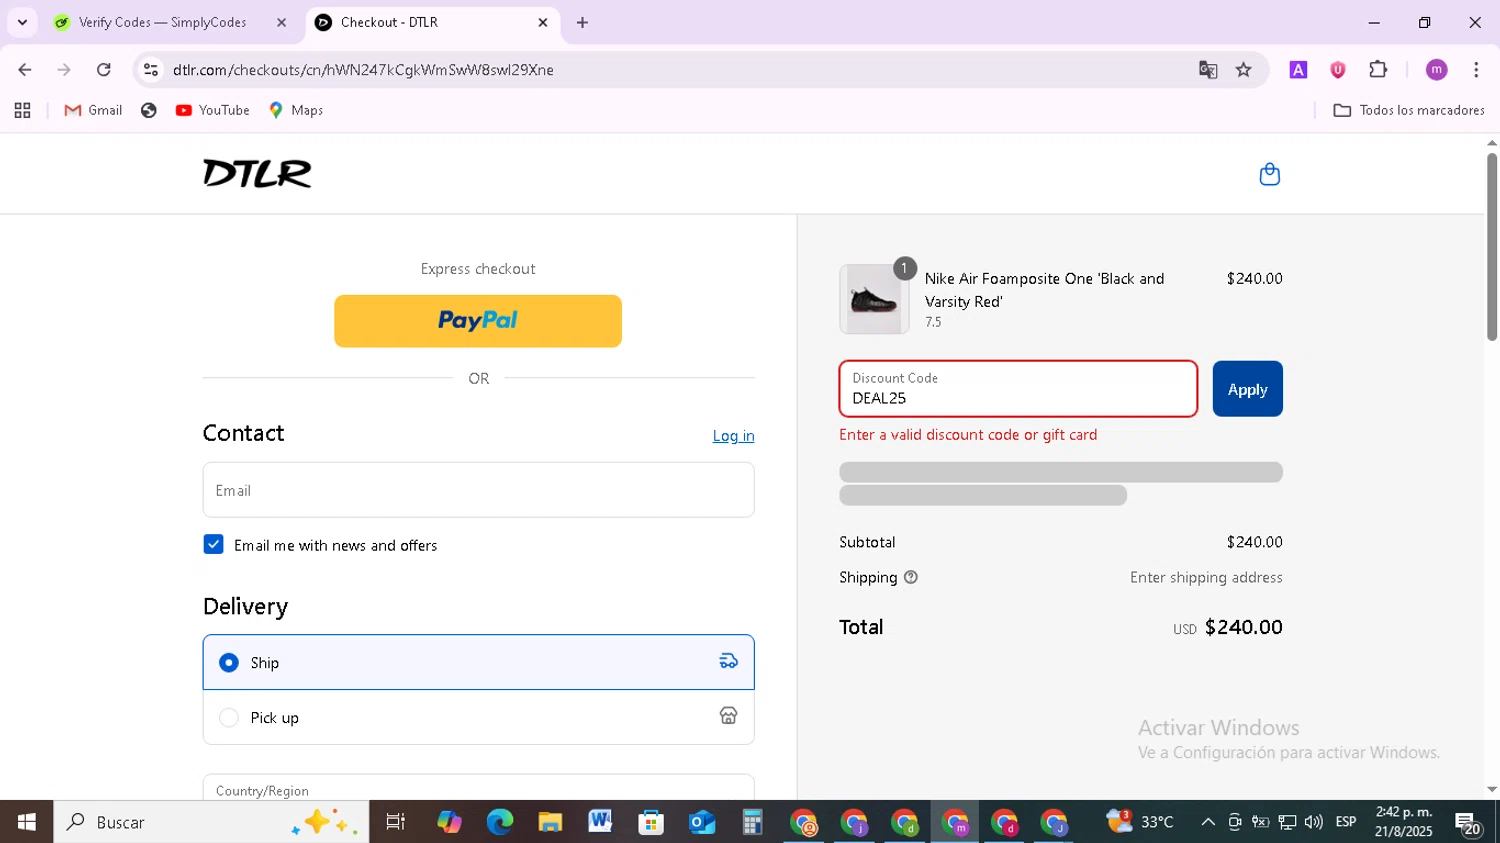Open Task View on the taskbar
The width and height of the screenshot is (1500, 843).
pyautogui.click(x=395, y=822)
